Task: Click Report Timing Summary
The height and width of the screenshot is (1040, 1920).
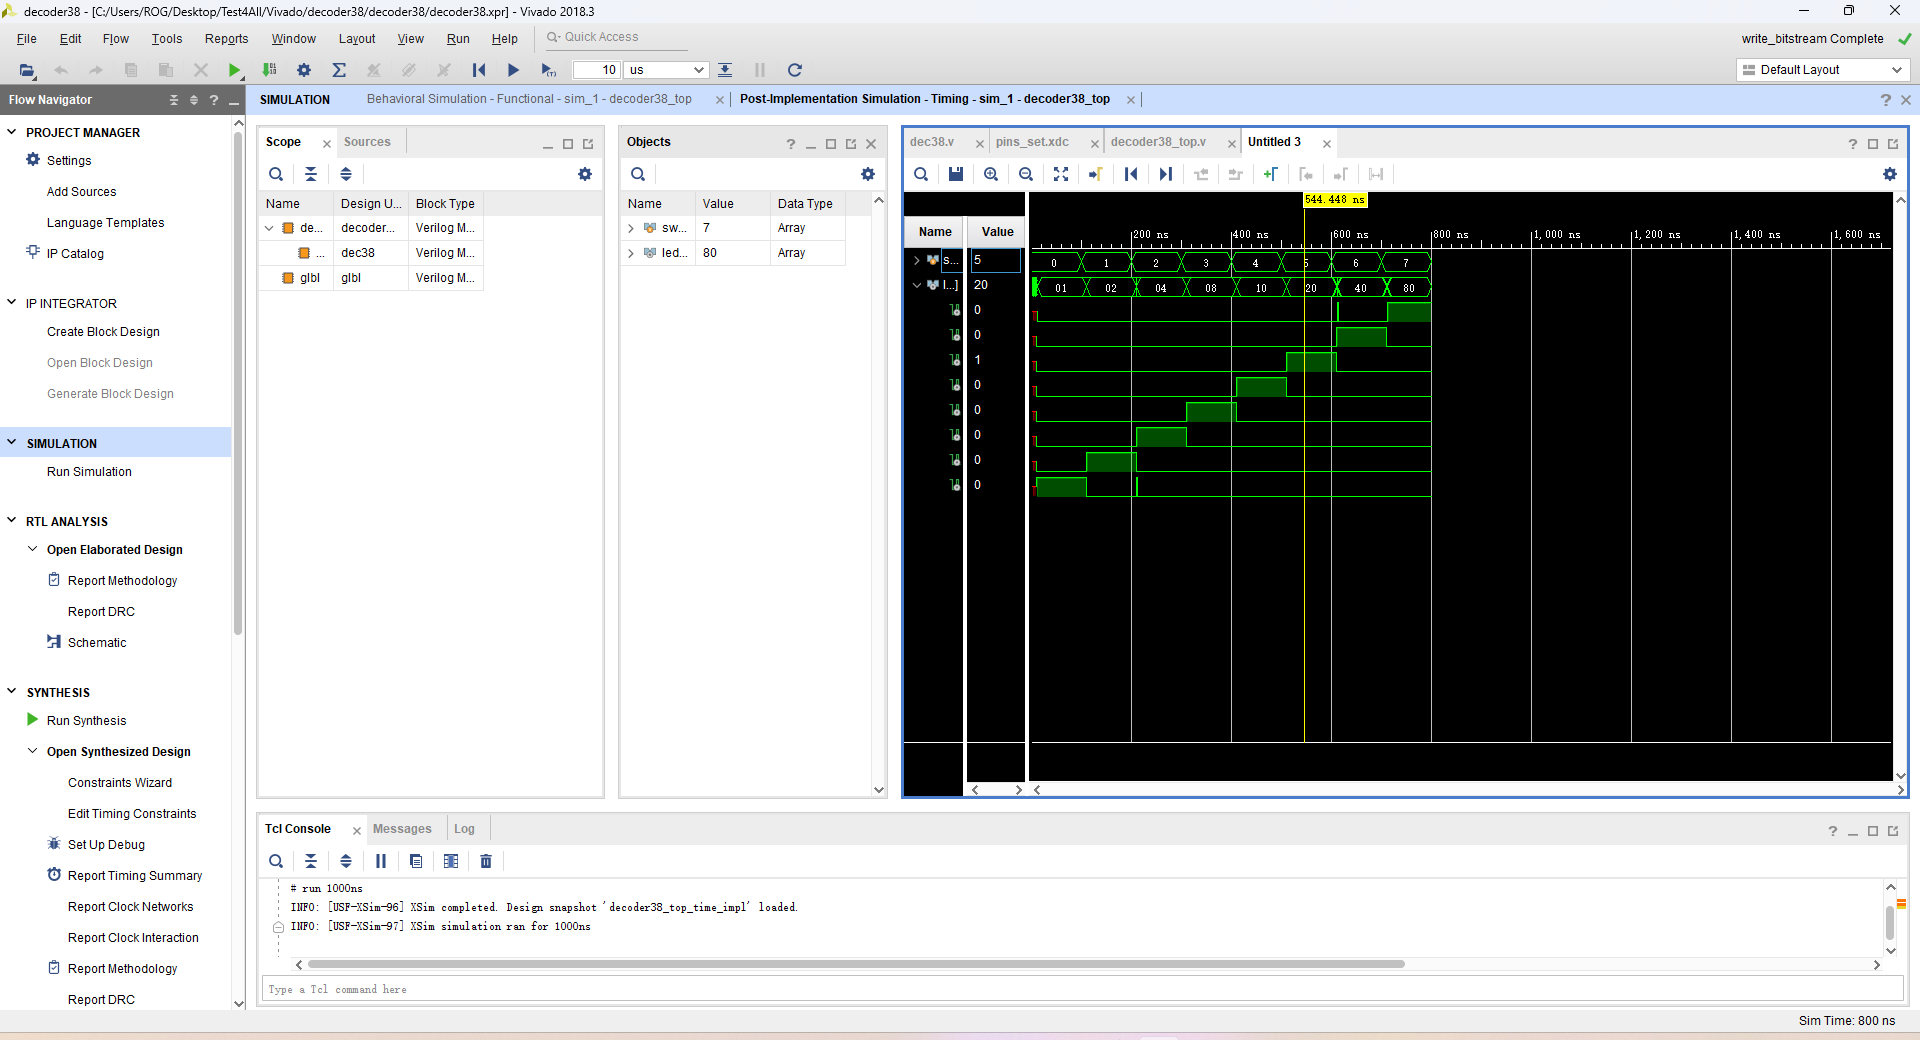Action: coord(135,876)
